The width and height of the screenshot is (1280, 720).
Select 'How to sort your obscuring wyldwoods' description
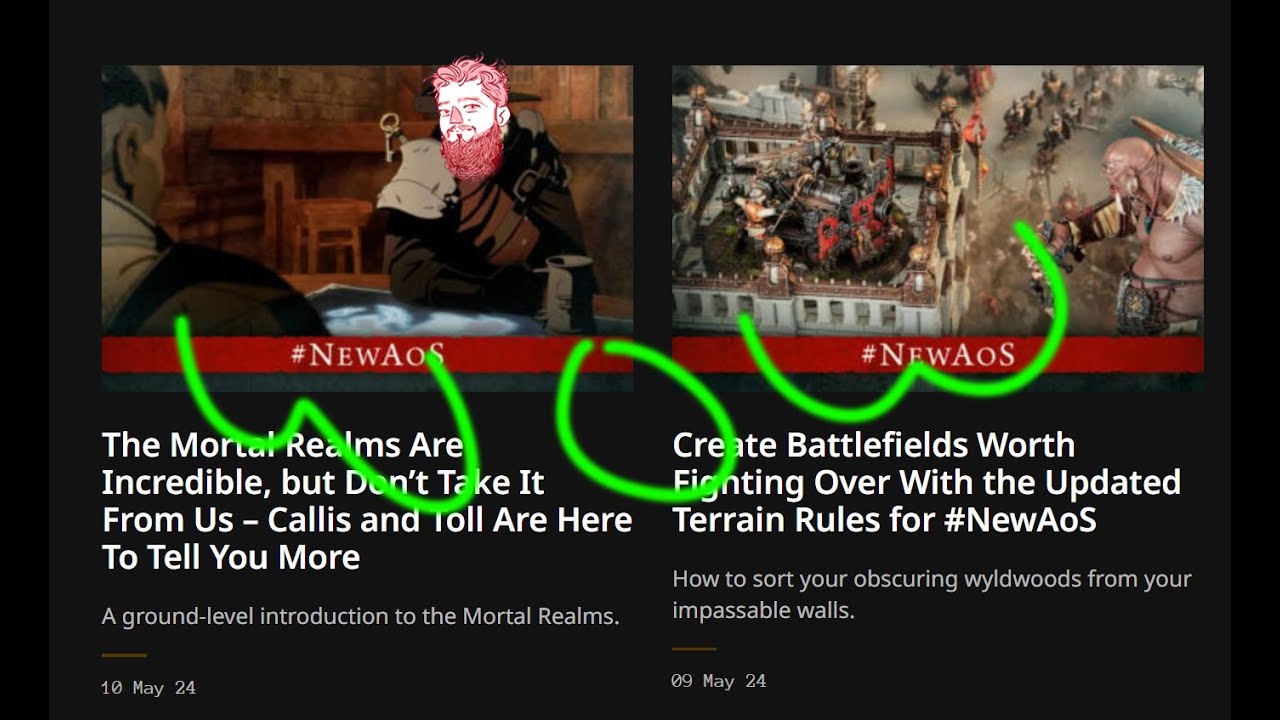tap(931, 594)
